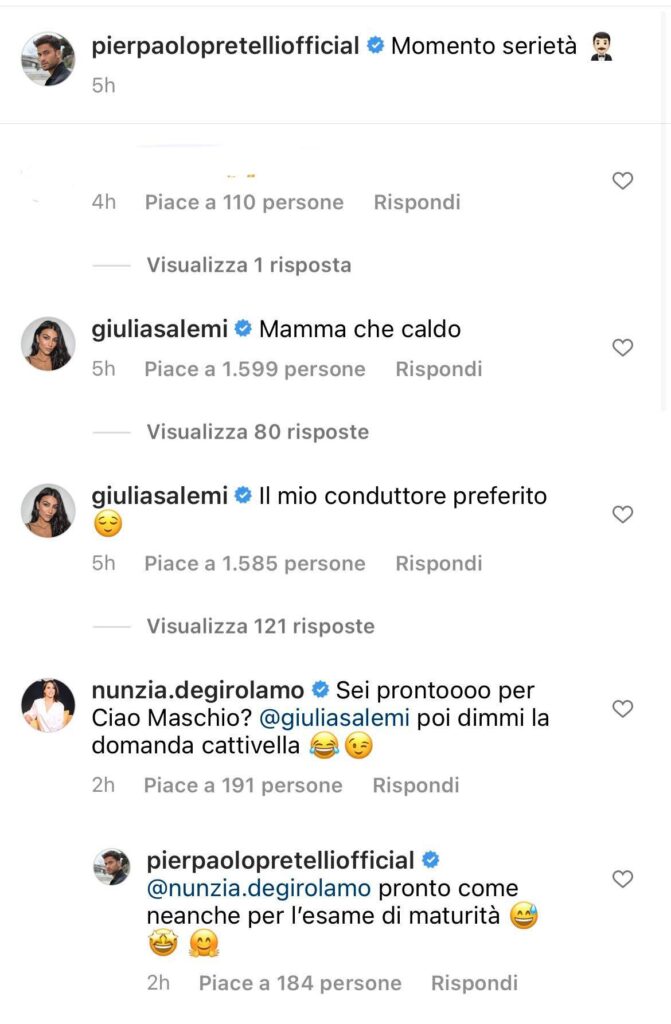Expand 'Visualizza 121 risposte' replies
This screenshot has width=671, height=1024.
261,626
